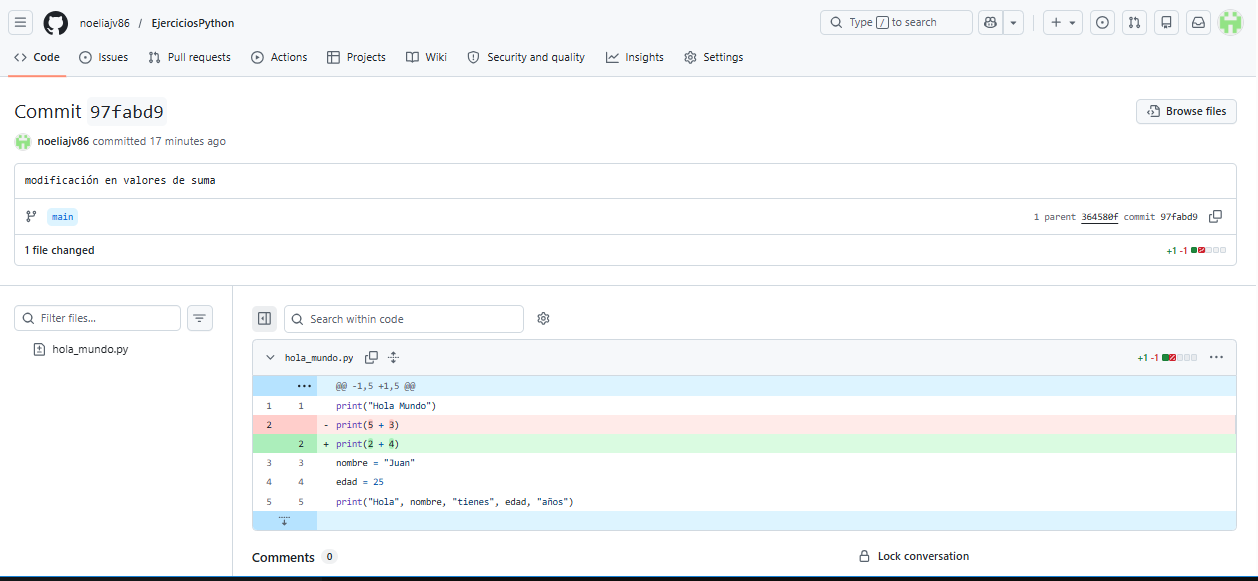
Task: Click the Commit 97fabd9 title
Action: (x=89, y=112)
